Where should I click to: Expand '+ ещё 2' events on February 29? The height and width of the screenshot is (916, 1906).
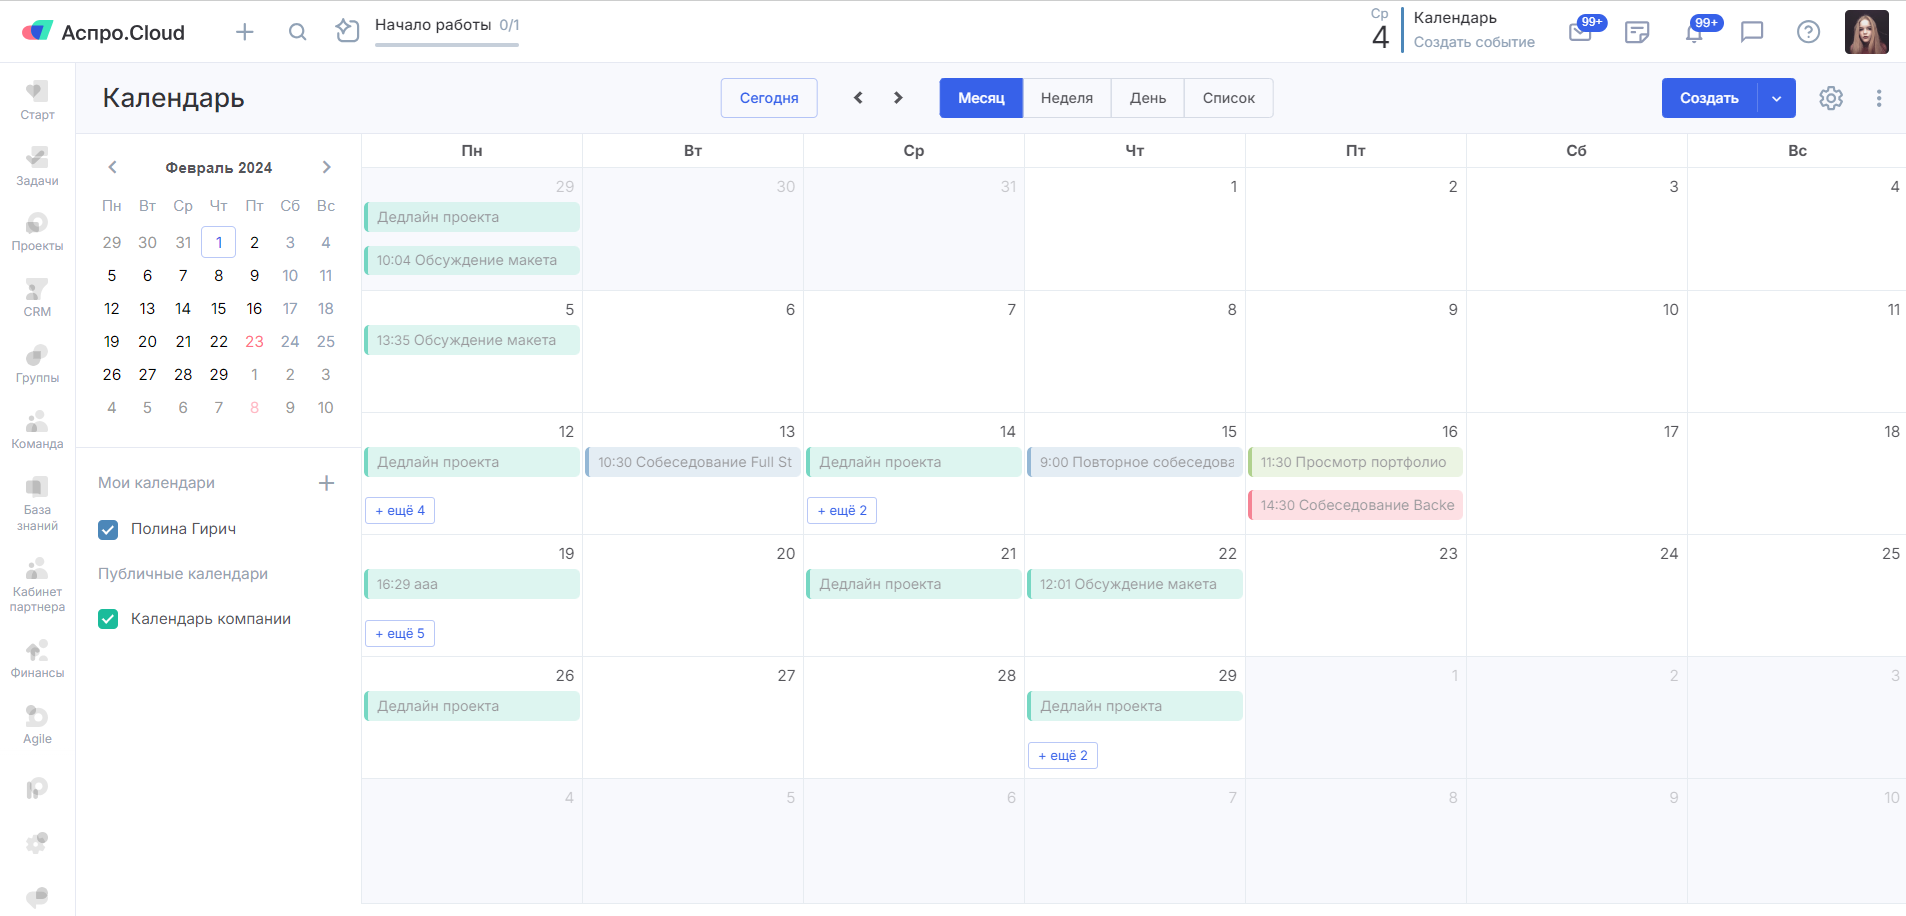1063,755
